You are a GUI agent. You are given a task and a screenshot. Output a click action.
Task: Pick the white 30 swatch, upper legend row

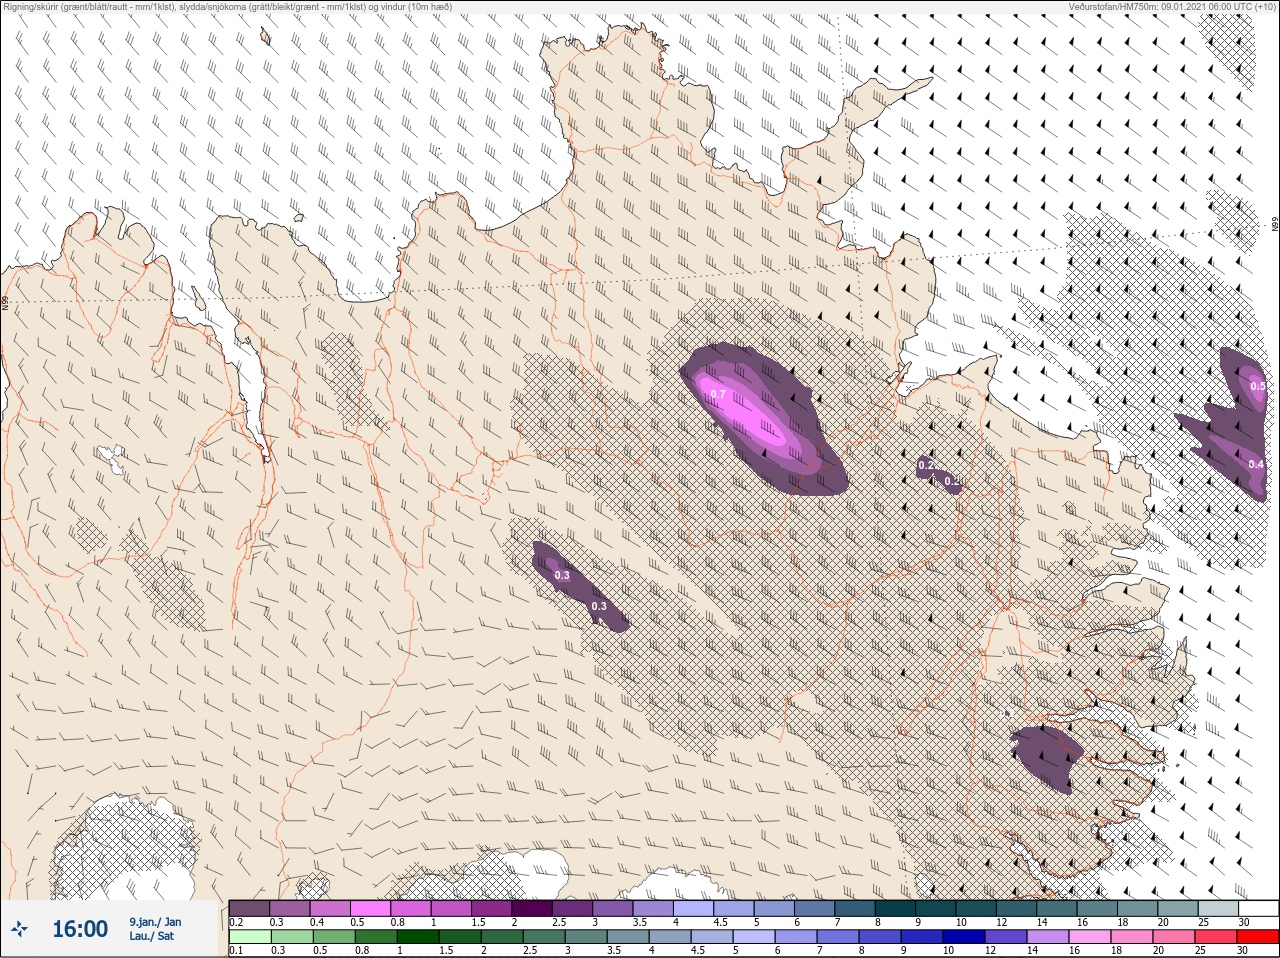click(1259, 908)
